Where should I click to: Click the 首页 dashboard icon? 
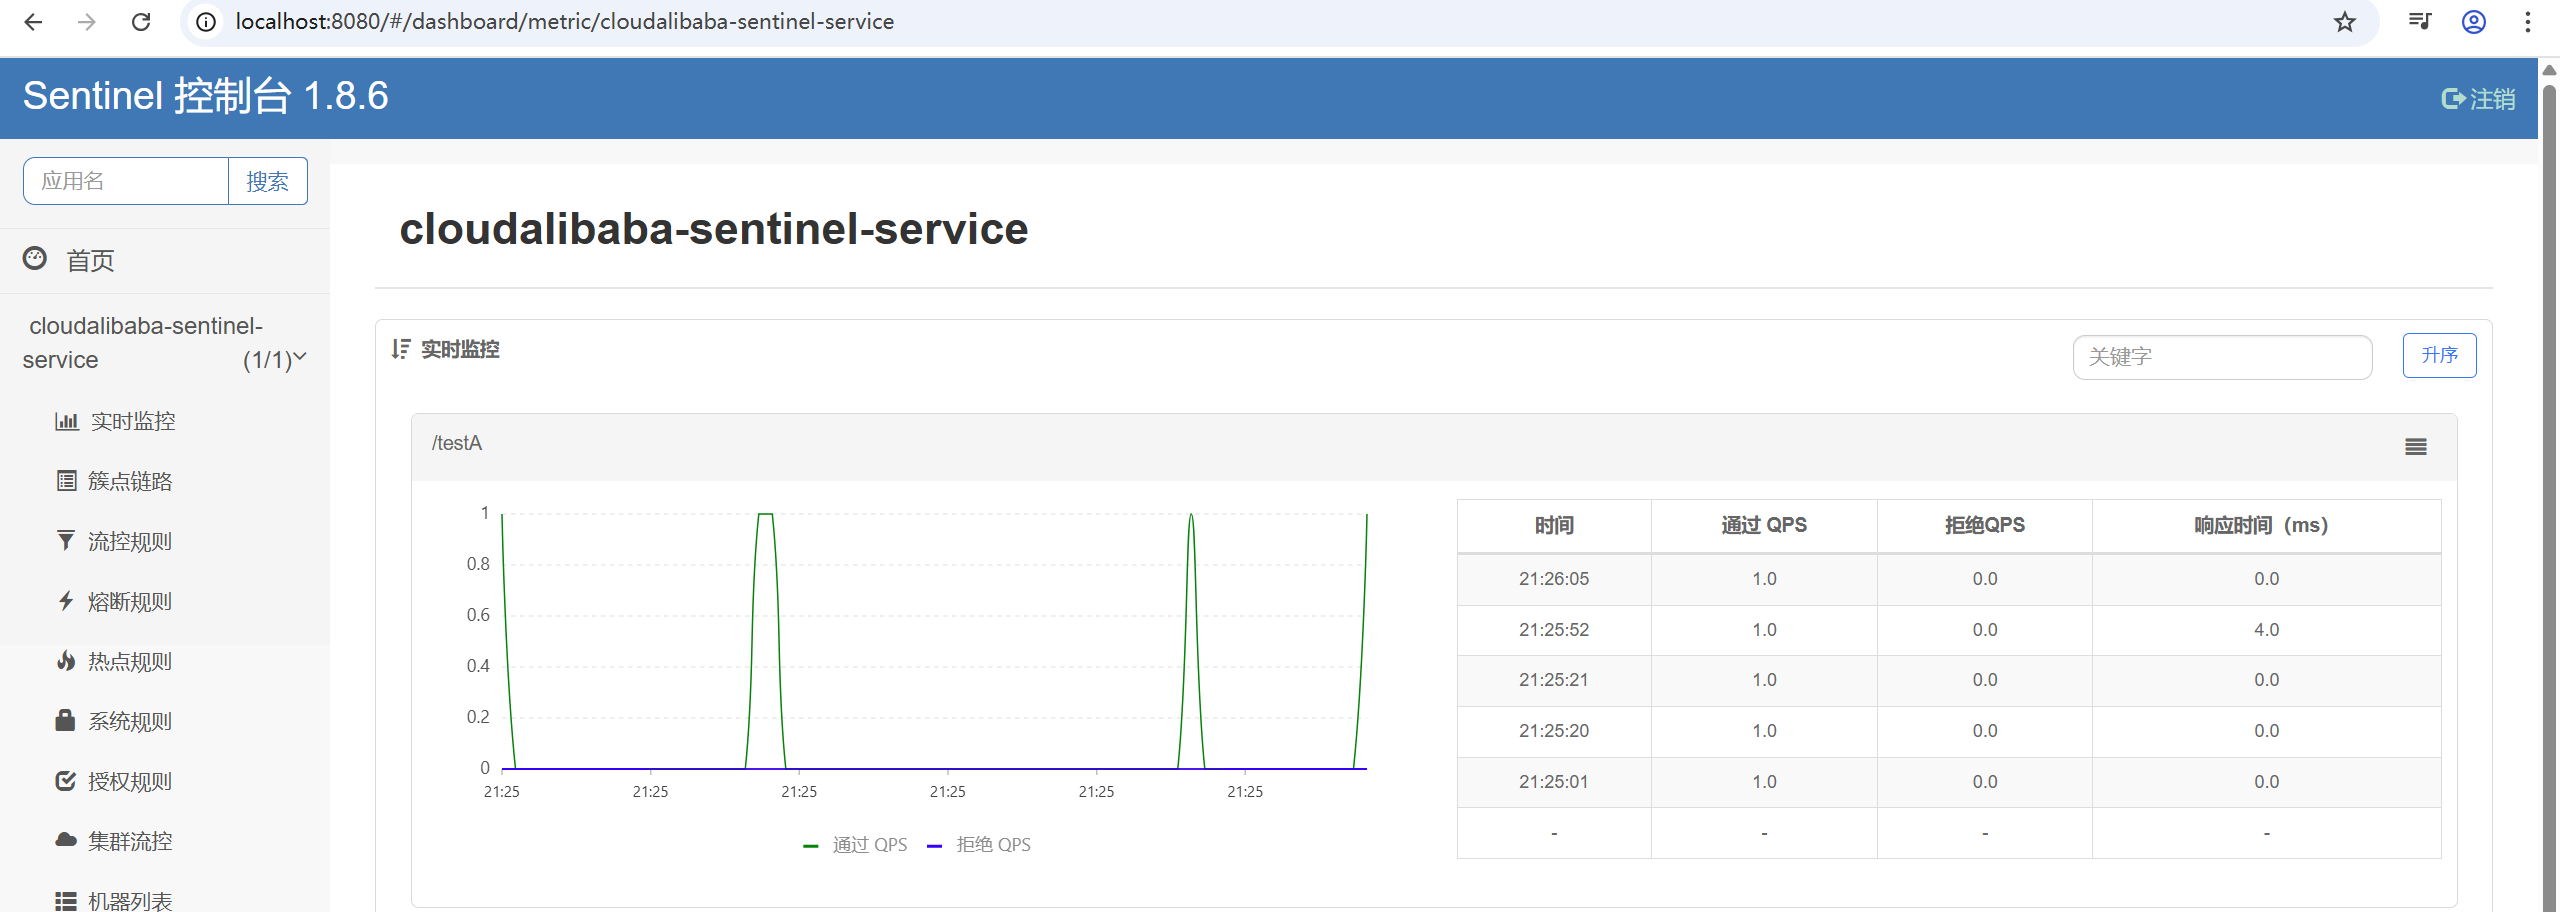(x=35, y=259)
